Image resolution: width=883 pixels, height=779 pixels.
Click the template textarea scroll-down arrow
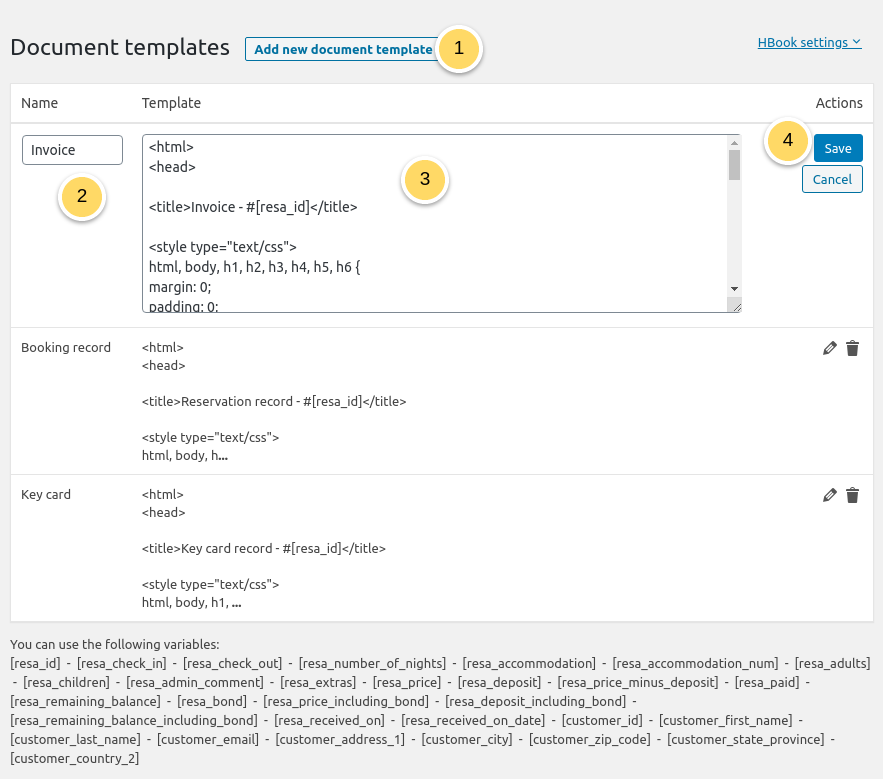point(734,288)
